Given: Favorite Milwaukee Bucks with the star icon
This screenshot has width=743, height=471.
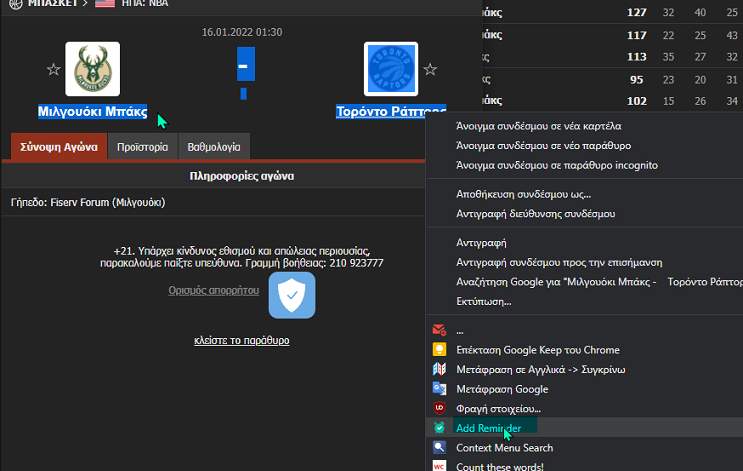Looking at the screenshot, I should pyautogui.click(x=54, y=70).
